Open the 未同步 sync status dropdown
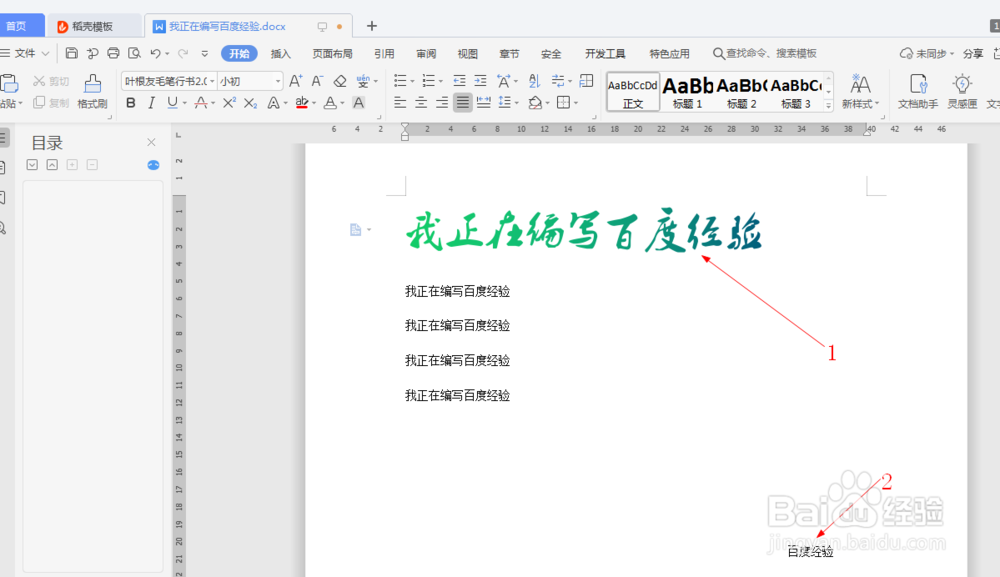1000x577 pixels. 927,54
